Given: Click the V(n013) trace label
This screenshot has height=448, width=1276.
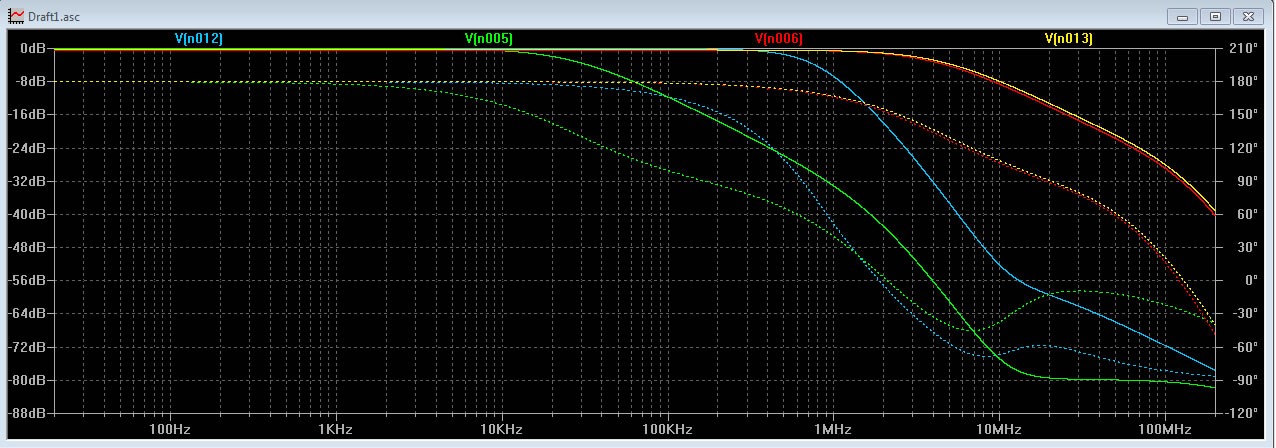Looking at the screenshot, I should [x=1068, y=39].
